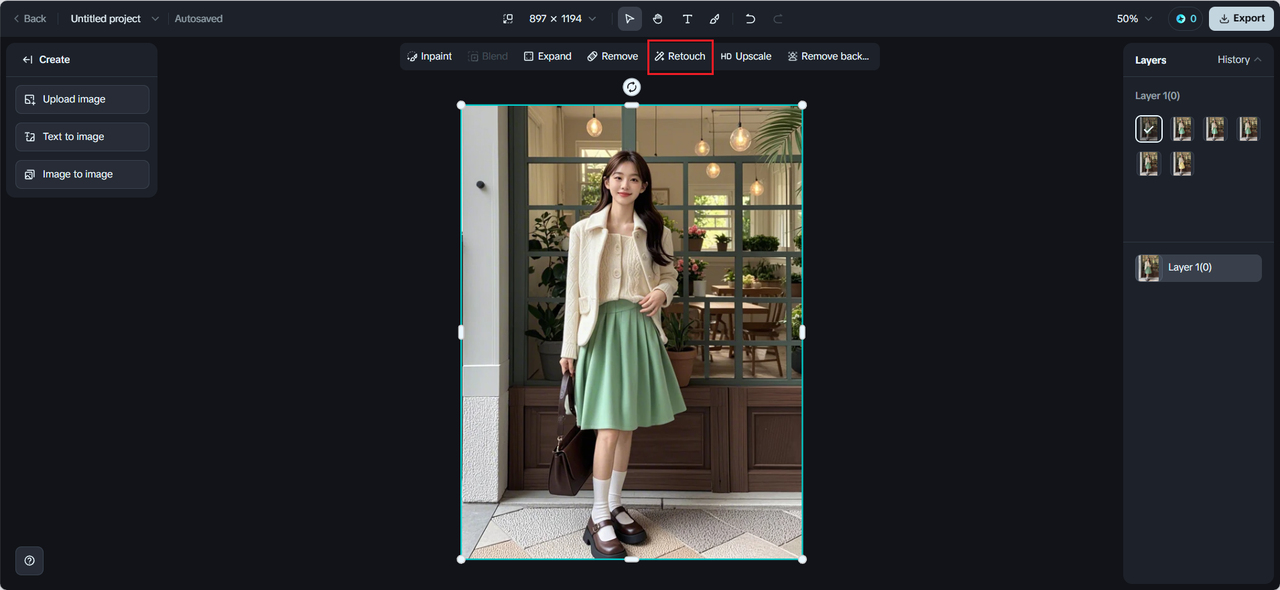The image size is (1280, 590).
Task: Open the Untitled project name dropdown
Action: (114, 19)
